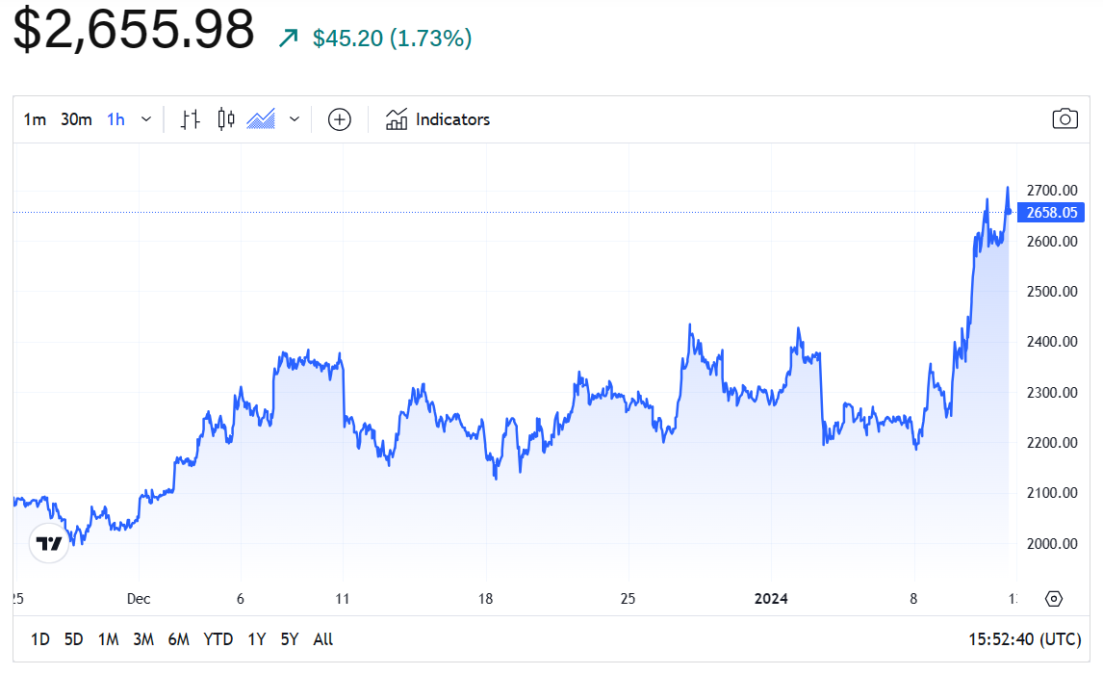Select the candlestick chart style icon

pyautogui.click(x=225, y=120)
